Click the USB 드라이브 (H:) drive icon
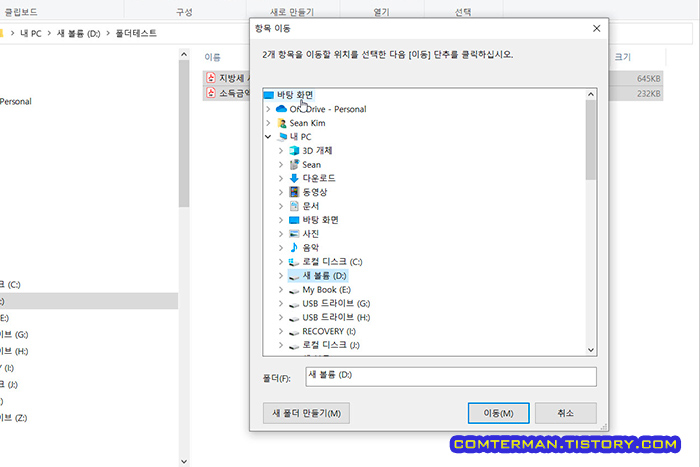This screenshot has height=467, width=700. point(294,318)
